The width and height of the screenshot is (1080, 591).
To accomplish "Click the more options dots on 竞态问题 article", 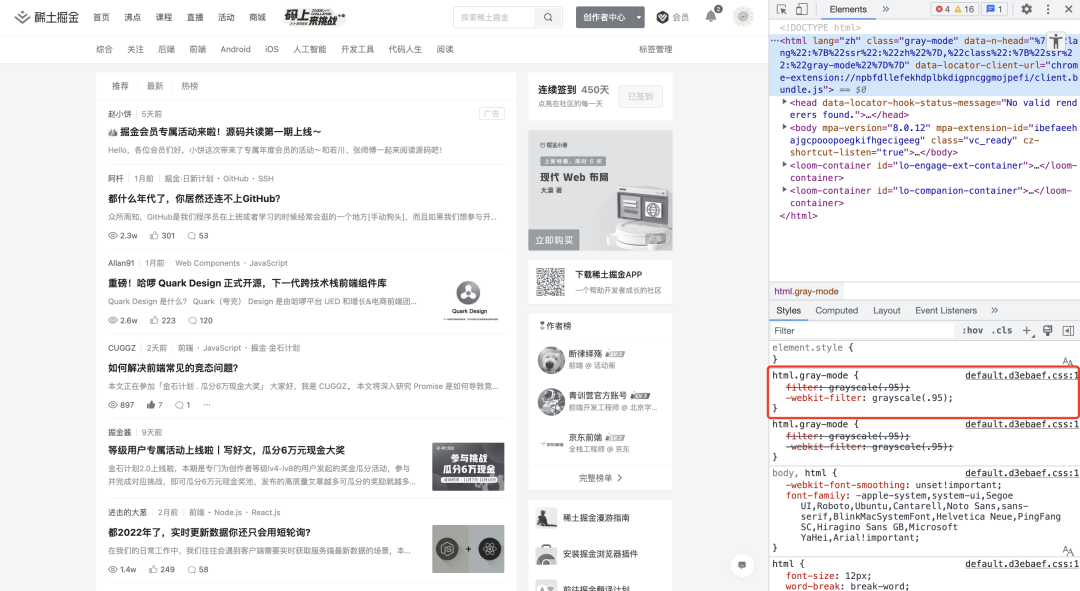I will click(x=207, y=405).
